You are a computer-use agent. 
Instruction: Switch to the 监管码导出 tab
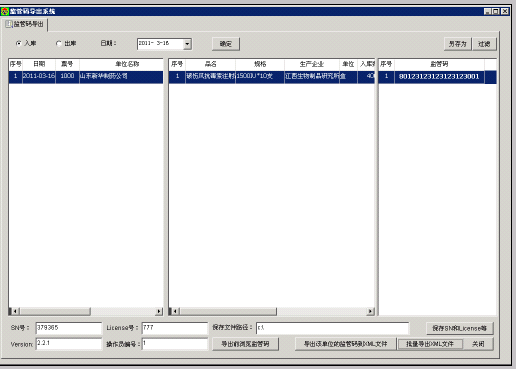tap(25, 24)
